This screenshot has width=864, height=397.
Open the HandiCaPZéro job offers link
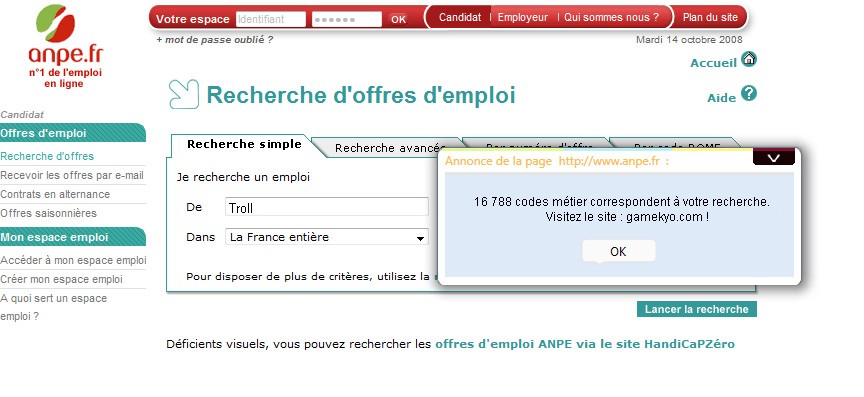click(x=585, y=344)
